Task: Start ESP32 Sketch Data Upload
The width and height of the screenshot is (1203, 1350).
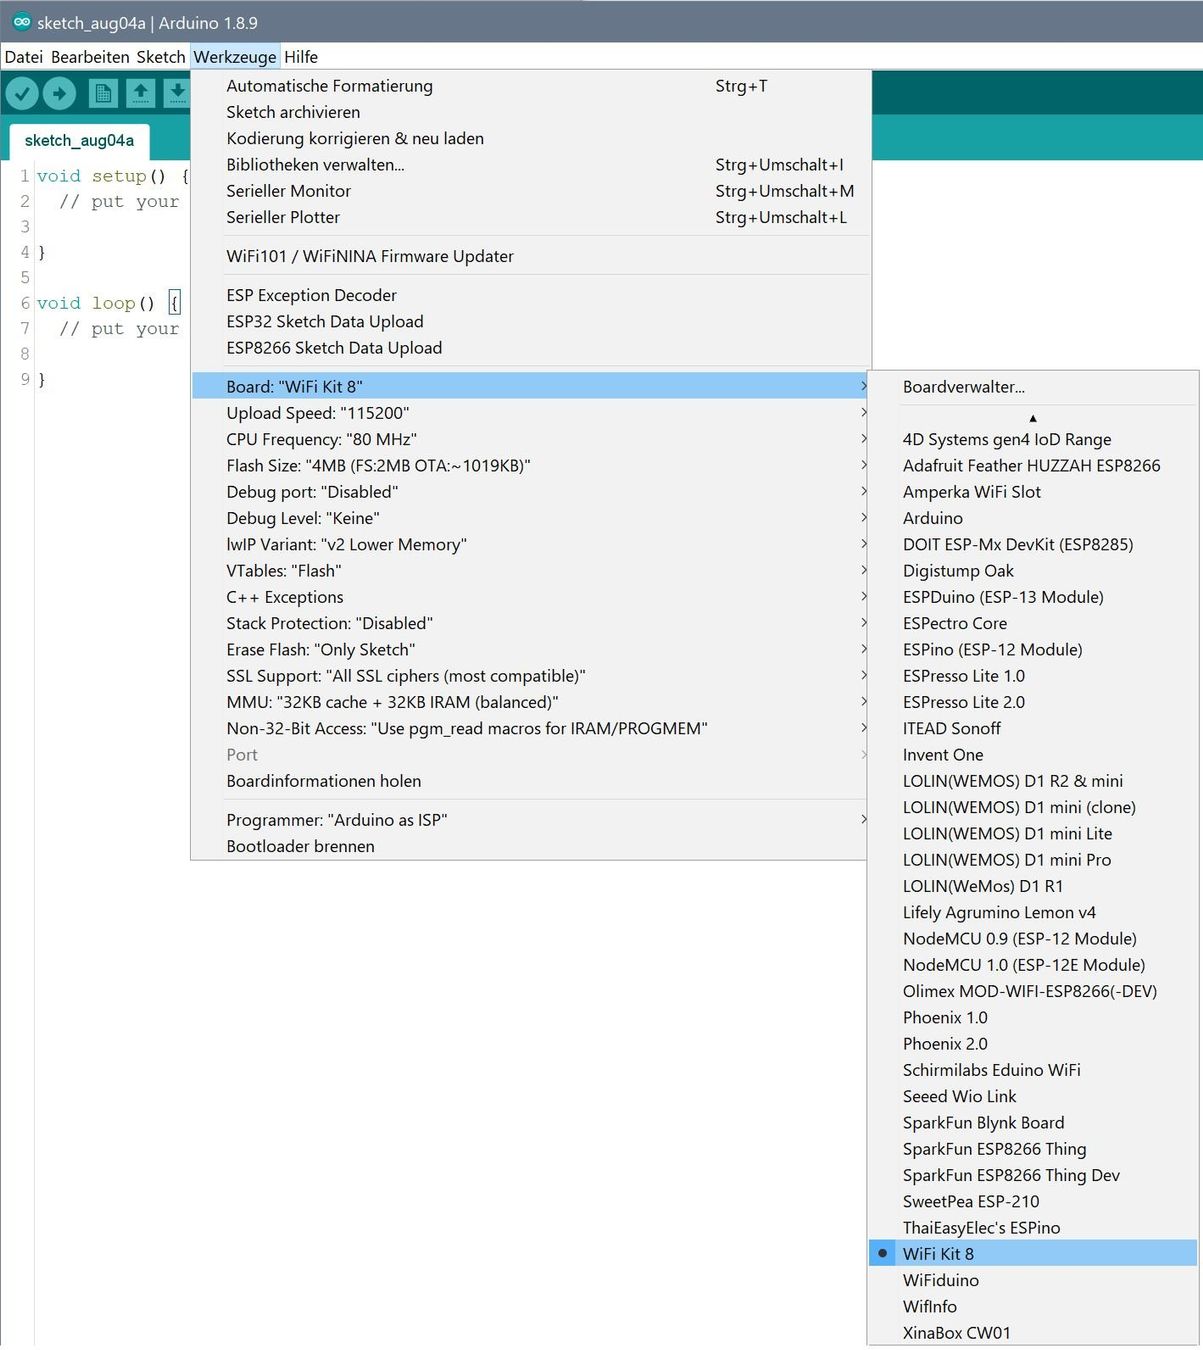Action: click(x=529, y=321)
